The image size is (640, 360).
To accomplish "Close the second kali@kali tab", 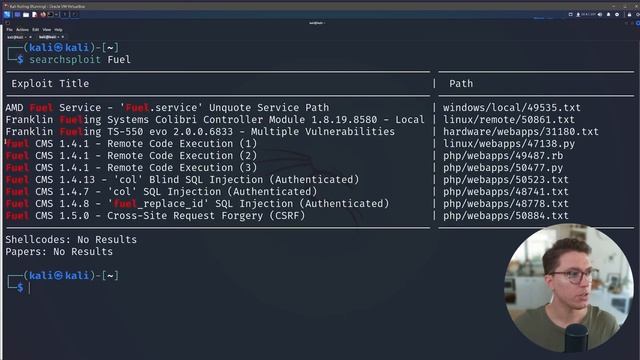I will coord(62,37).
